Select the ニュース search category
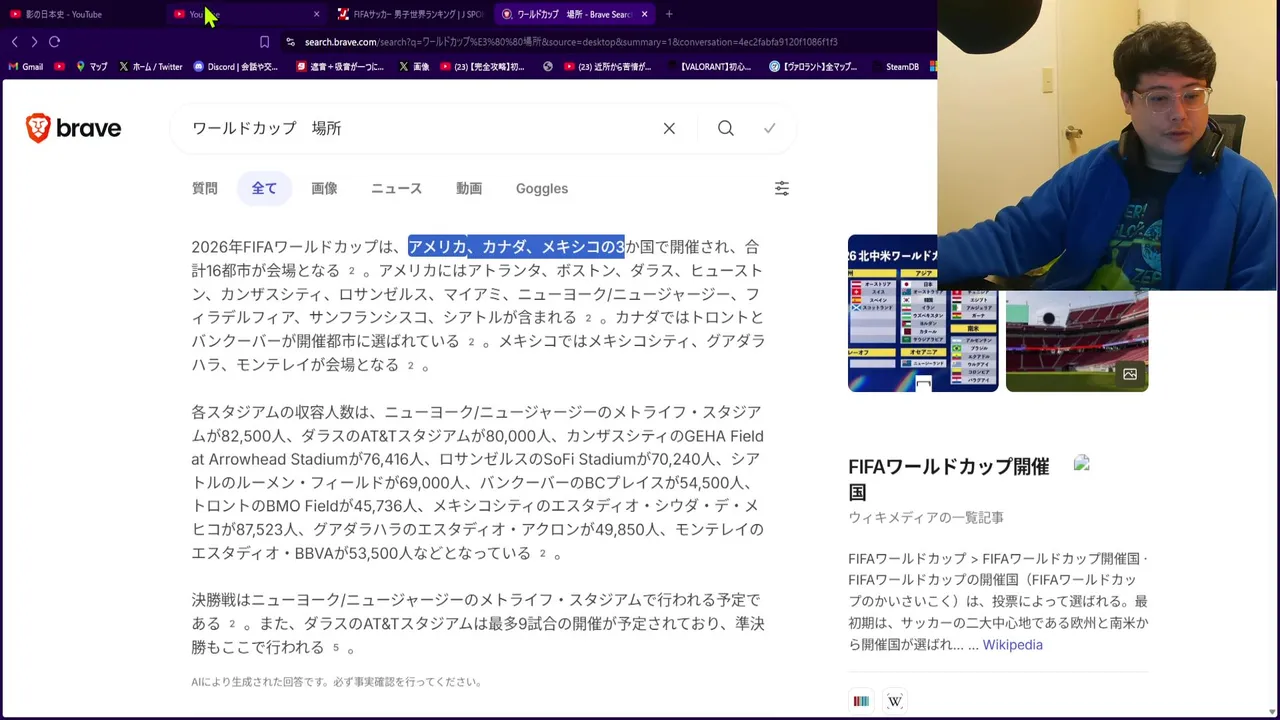Image resolution: width=1280 pixels, height=720 pixels. (397, 188)
